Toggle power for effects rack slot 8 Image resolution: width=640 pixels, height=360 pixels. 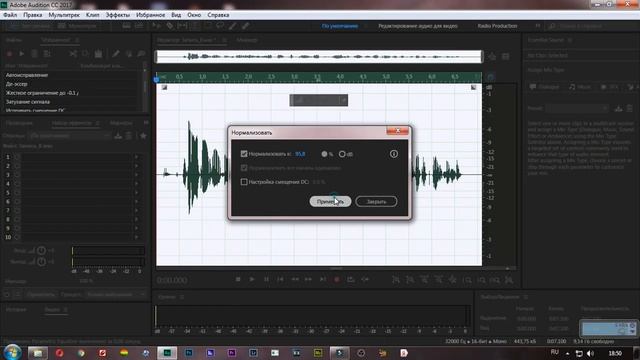[17, 219]
